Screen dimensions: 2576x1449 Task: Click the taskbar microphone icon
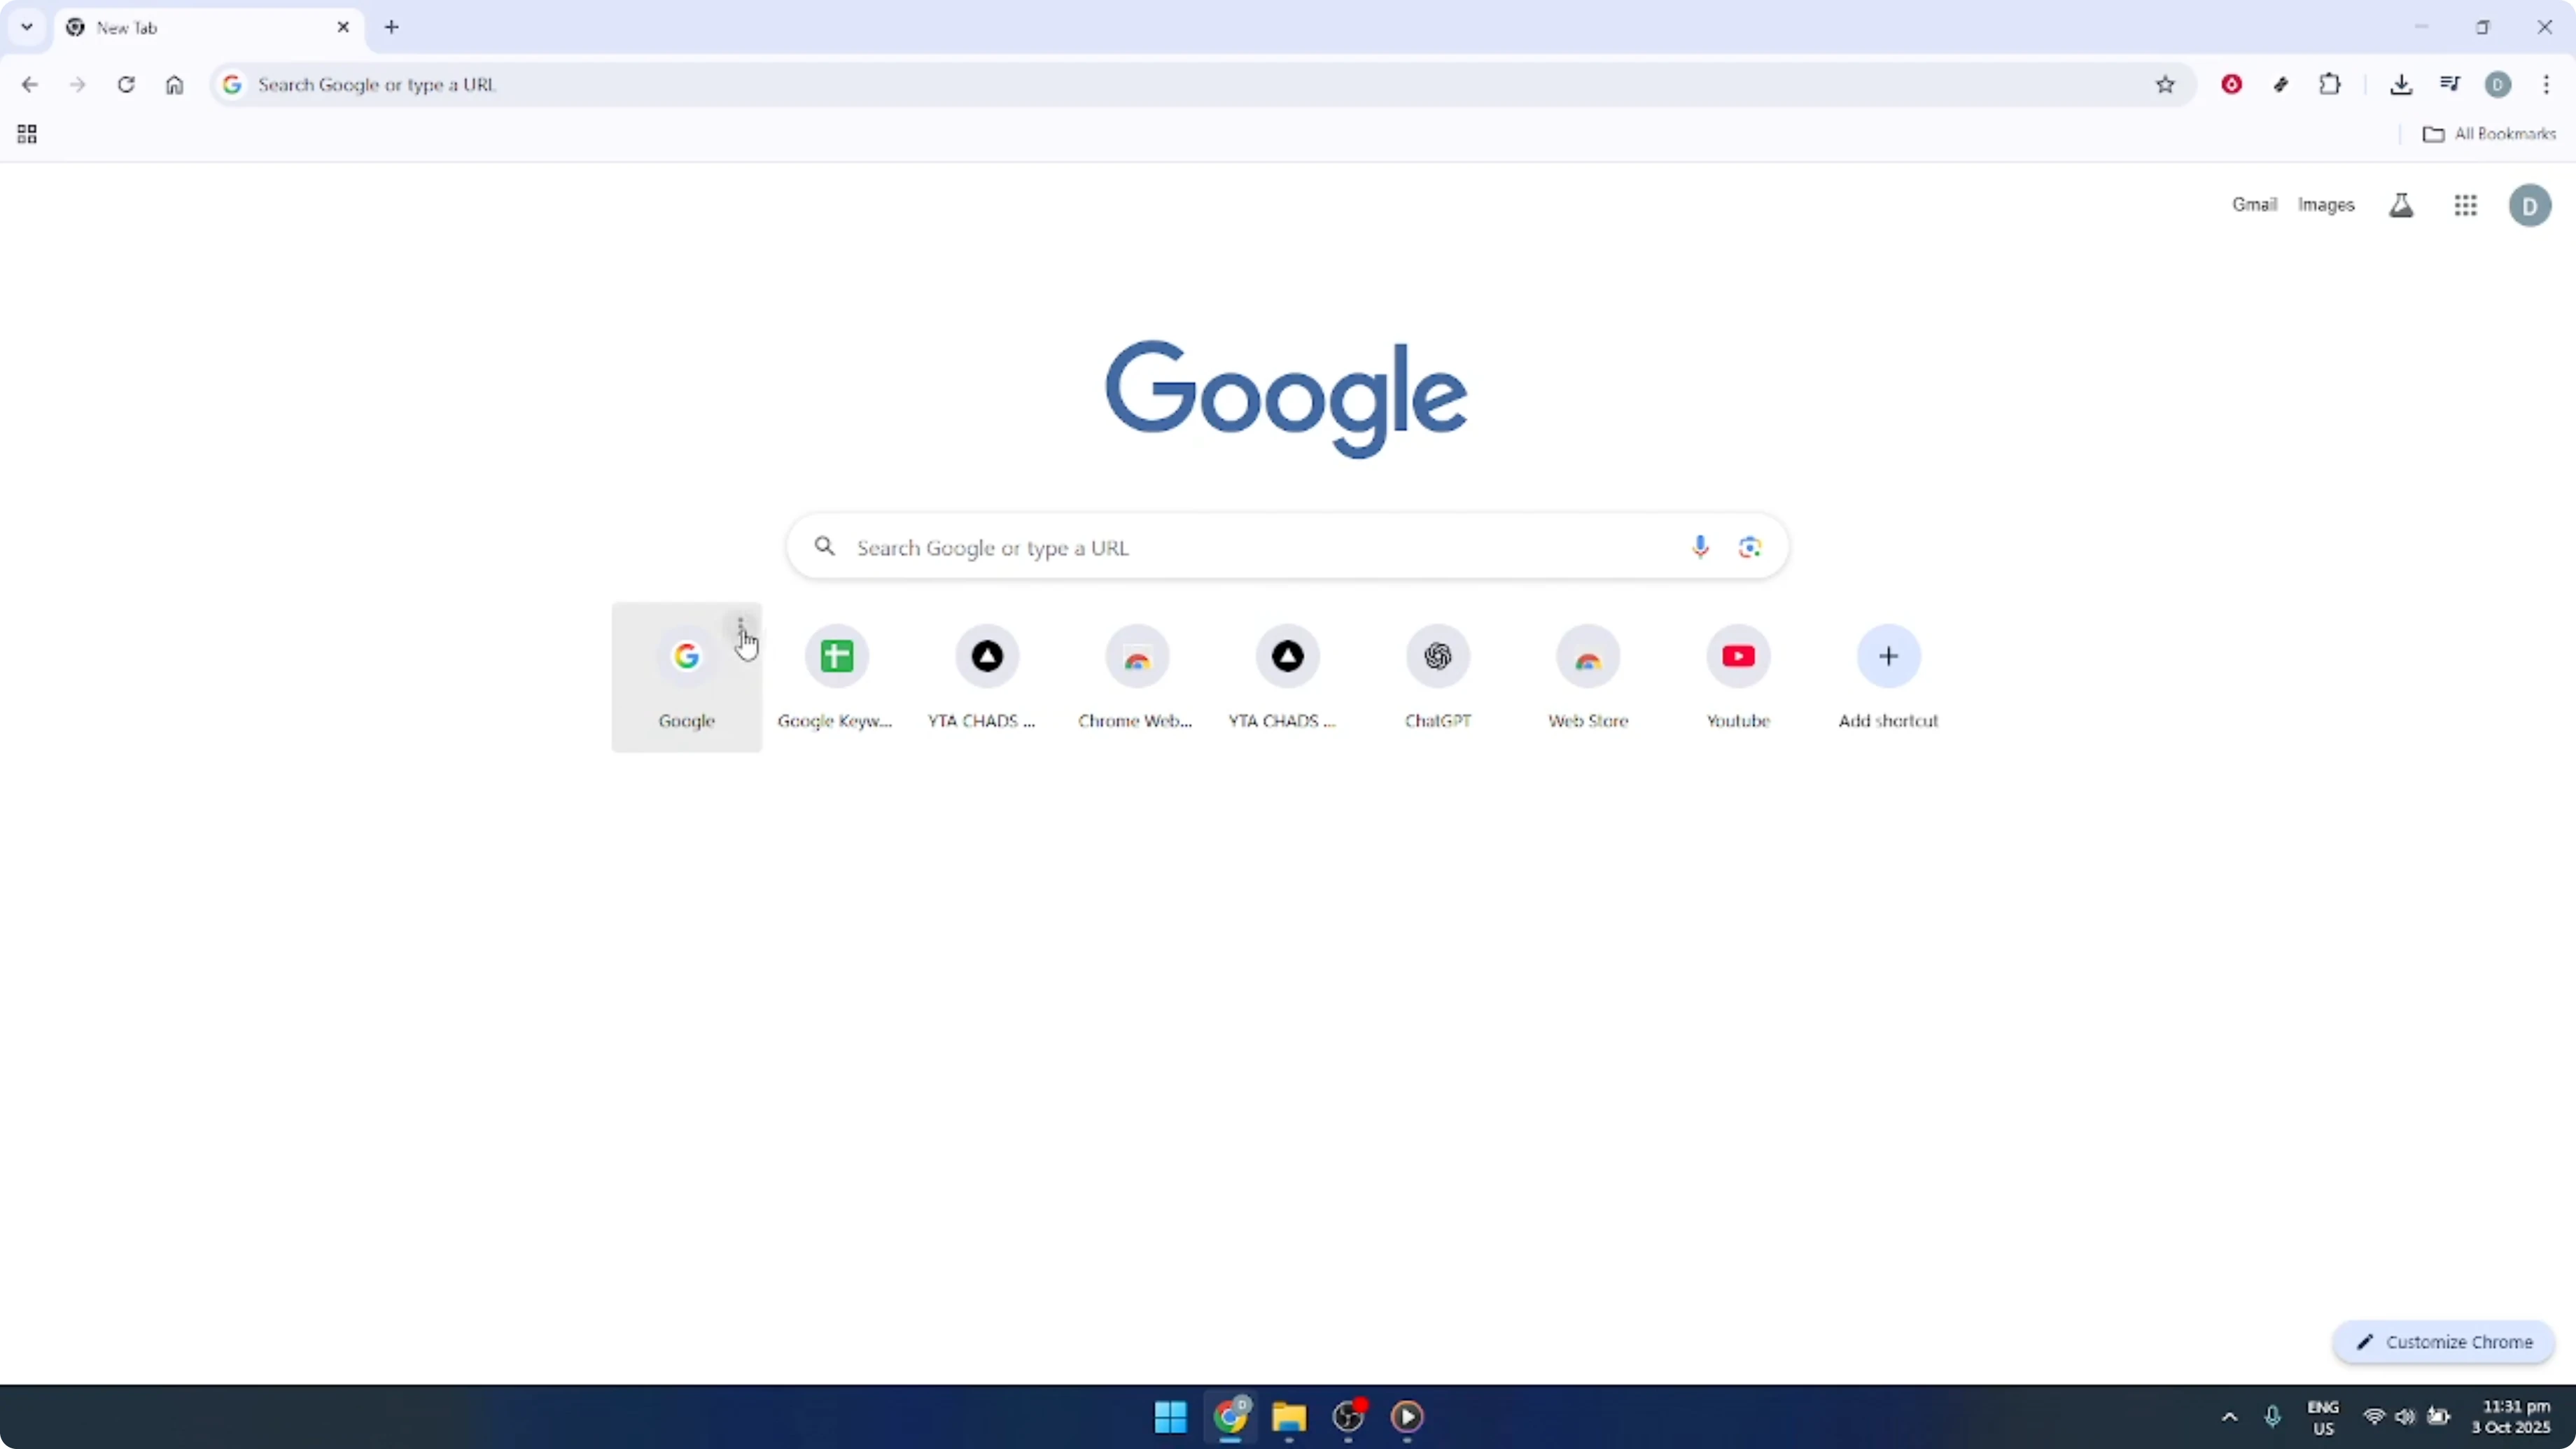2272,1416
